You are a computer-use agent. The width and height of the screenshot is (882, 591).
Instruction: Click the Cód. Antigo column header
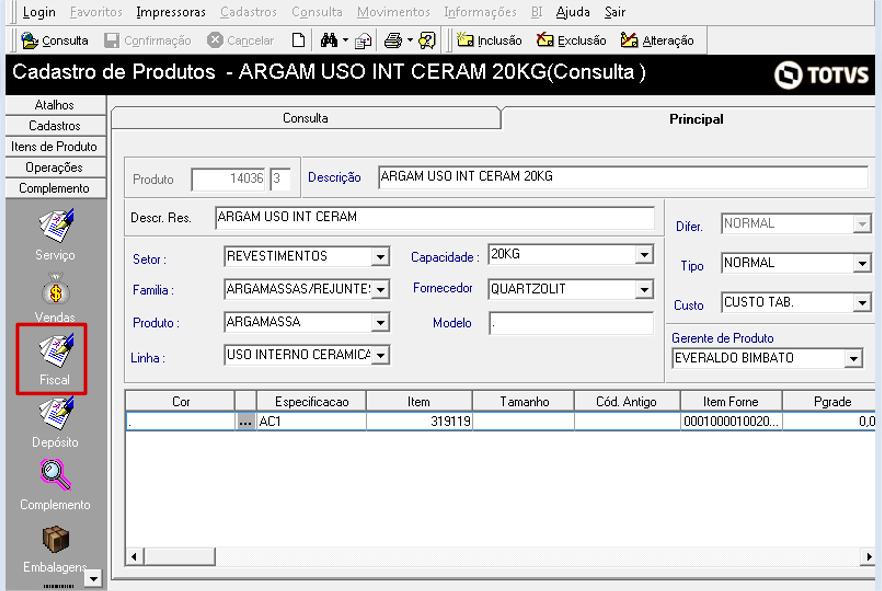[627, 401]
